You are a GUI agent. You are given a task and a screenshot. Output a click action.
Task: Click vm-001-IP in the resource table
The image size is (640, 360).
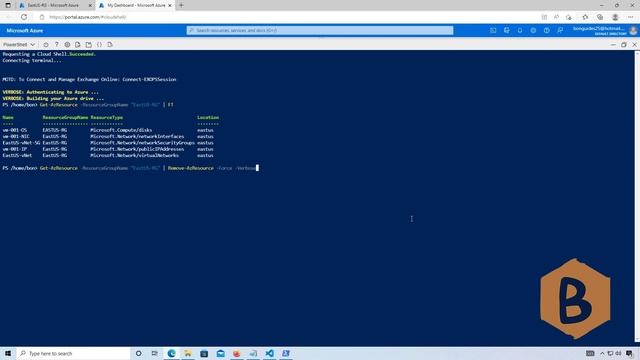click(15, 149)
